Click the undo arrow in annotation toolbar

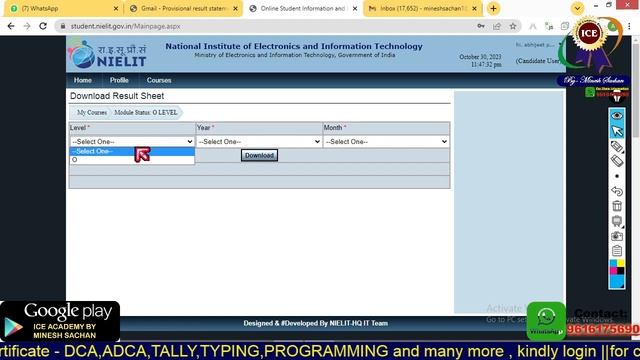click(x=617, y=191)
